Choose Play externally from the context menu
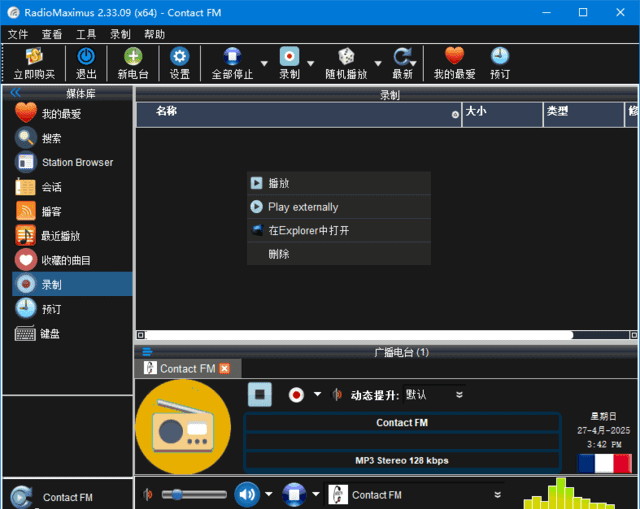This screenshot has height=509, width=640. click(339, 207)
